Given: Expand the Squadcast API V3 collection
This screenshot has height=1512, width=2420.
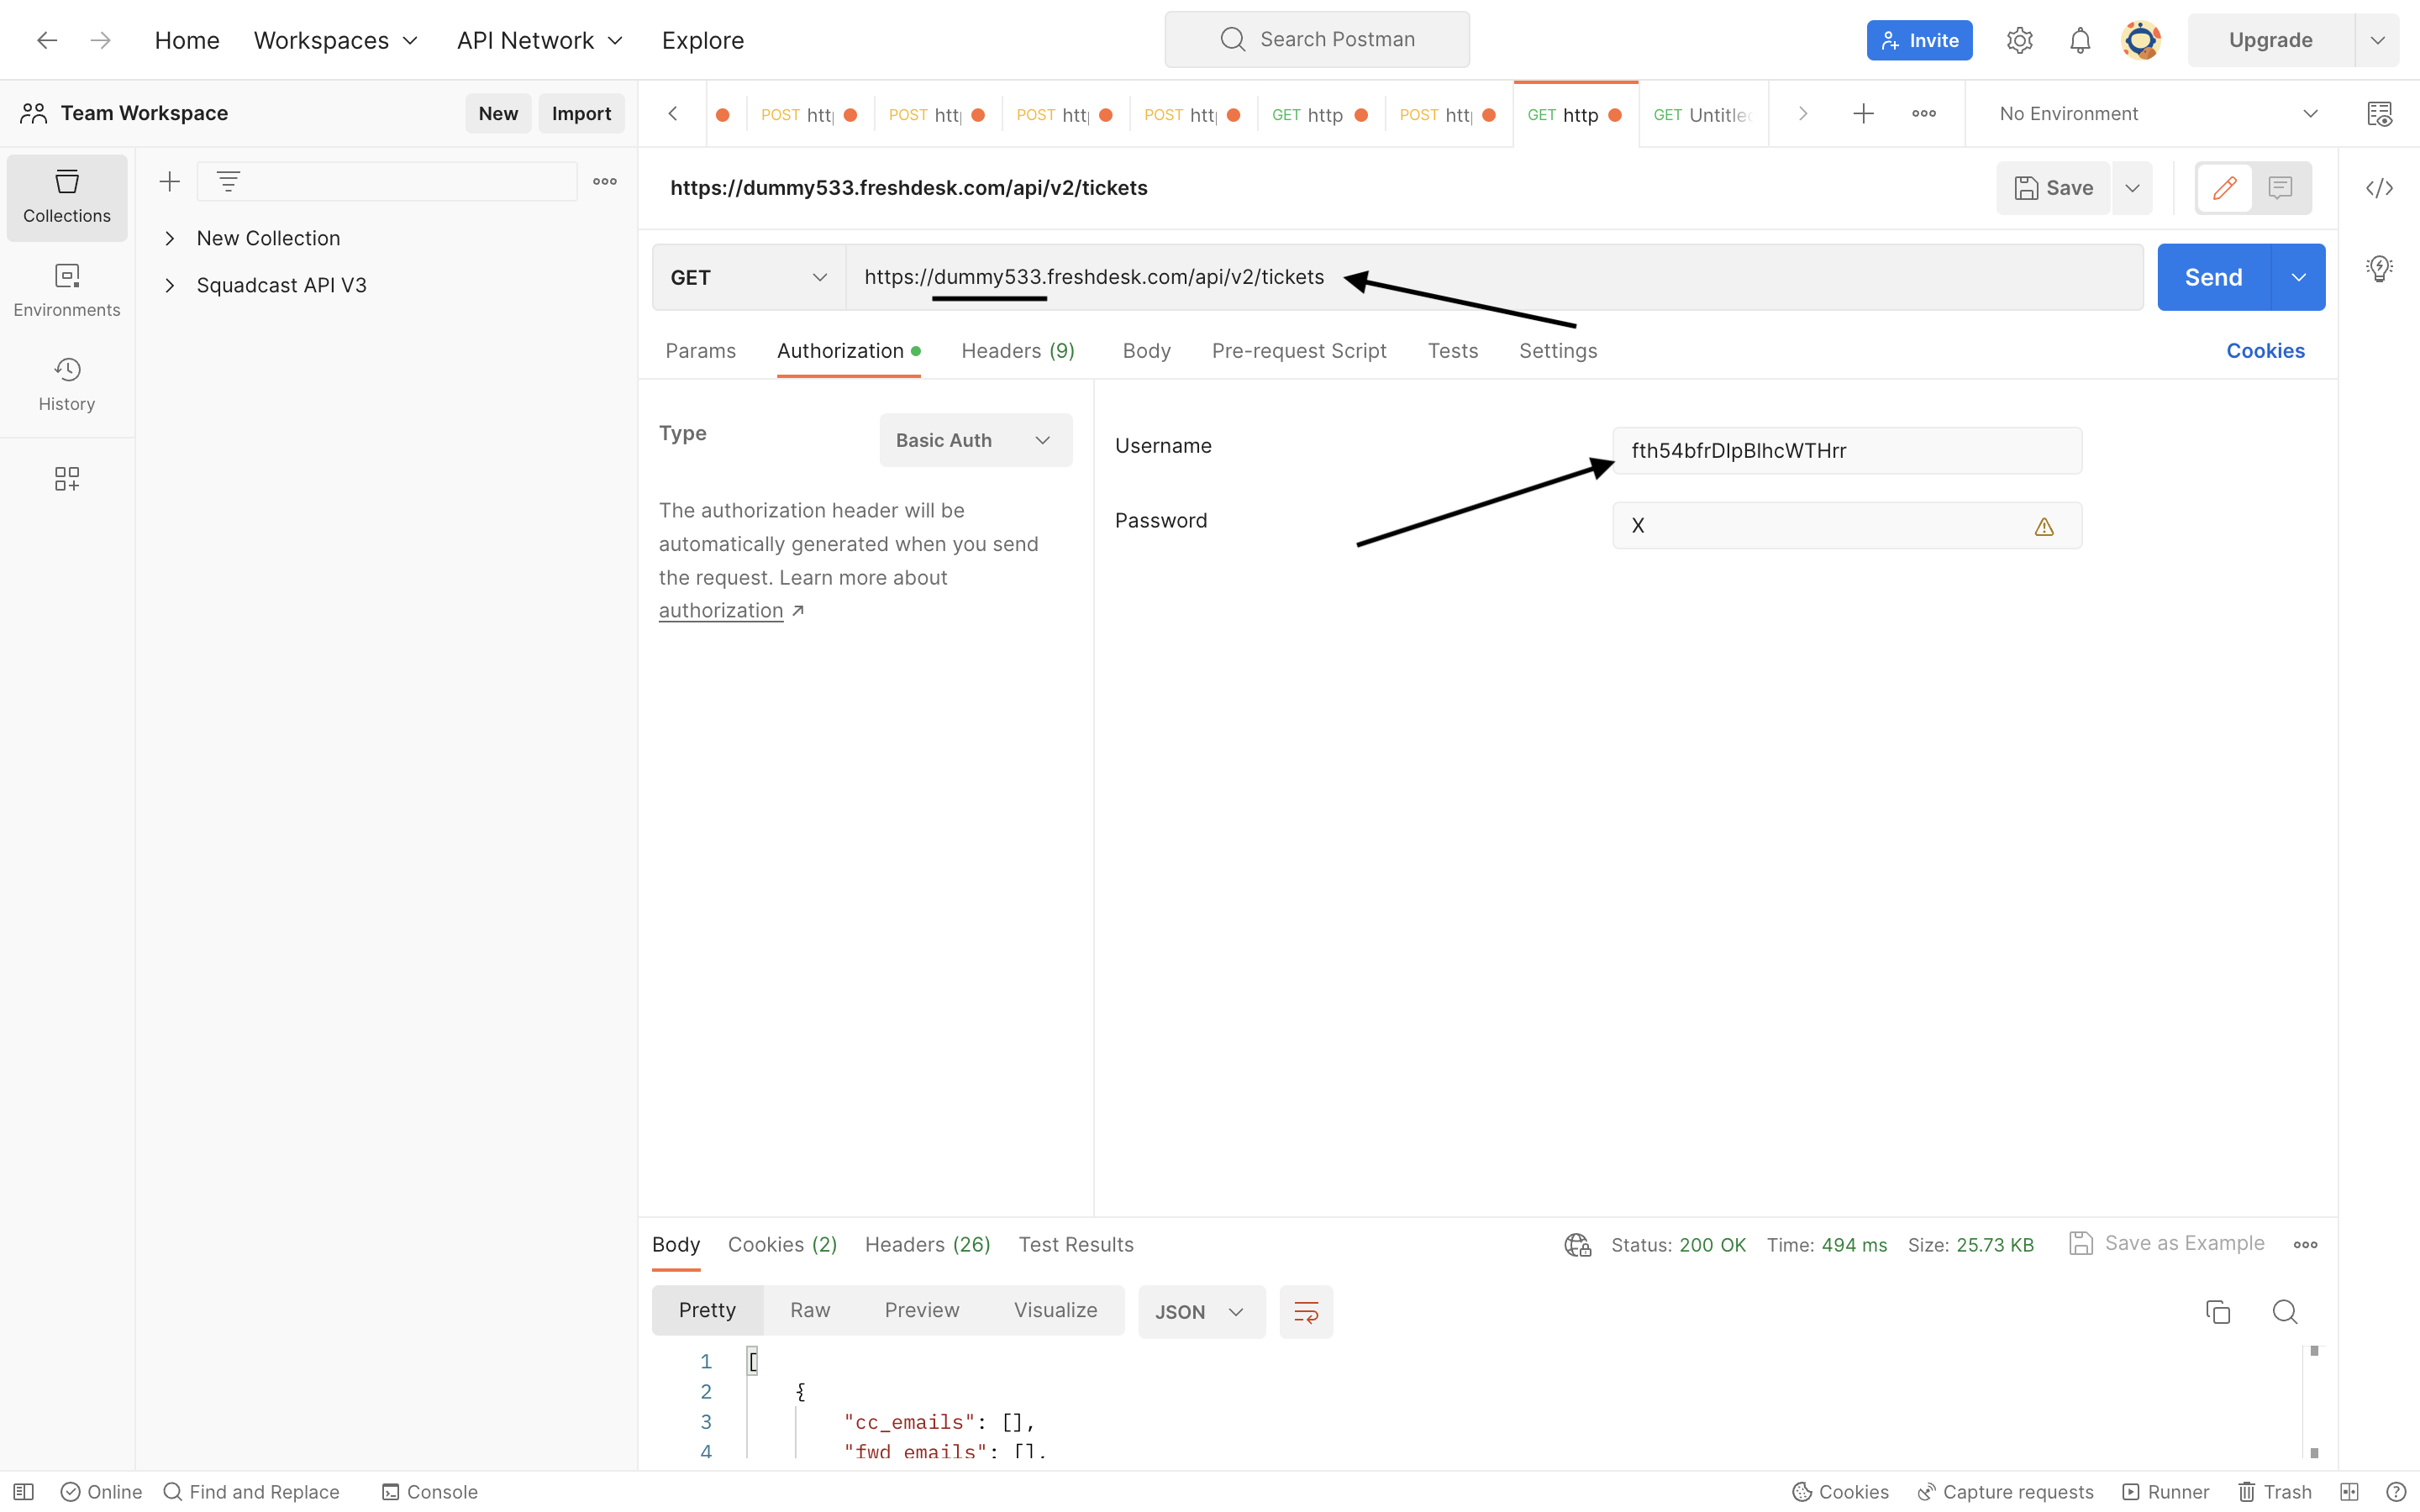Looking at the screenshot, I should click(x=170, y=285).
